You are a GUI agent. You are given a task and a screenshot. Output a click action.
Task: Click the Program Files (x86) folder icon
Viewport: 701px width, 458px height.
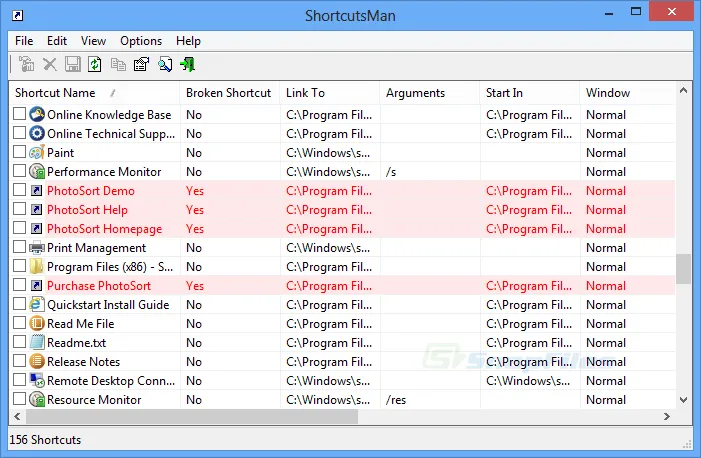(37, 267)
